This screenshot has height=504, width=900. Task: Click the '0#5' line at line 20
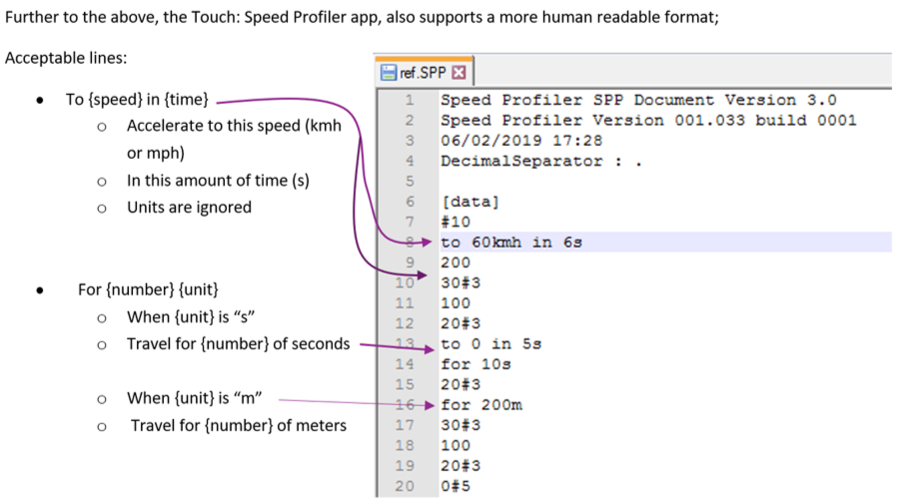[455, 486]
